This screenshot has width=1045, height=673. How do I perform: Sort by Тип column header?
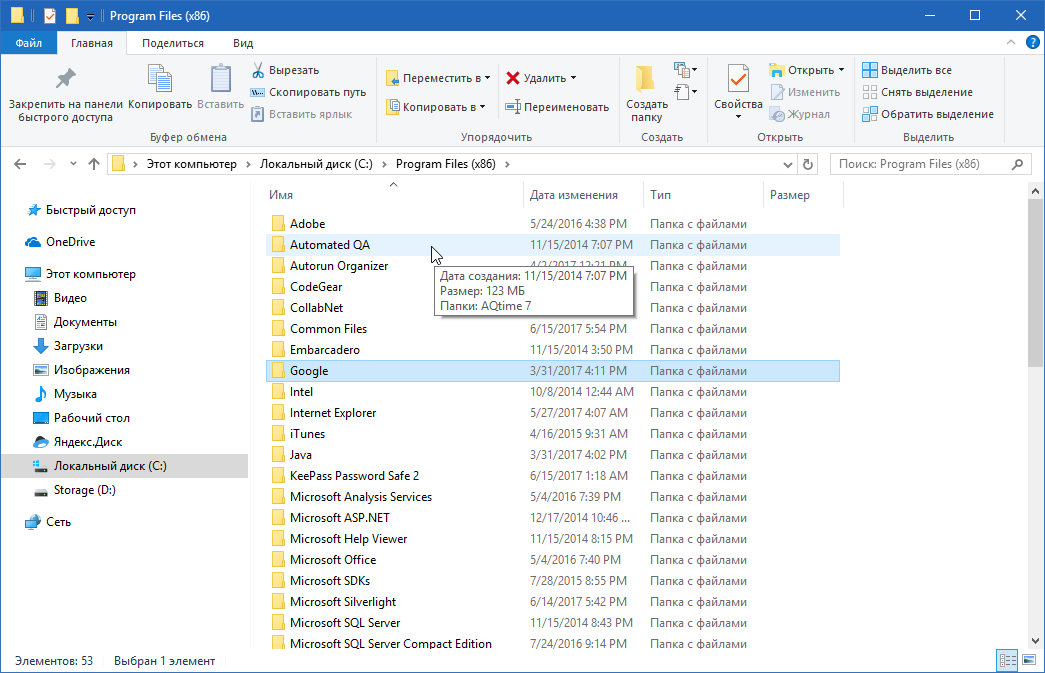click(x=703, y=195)
